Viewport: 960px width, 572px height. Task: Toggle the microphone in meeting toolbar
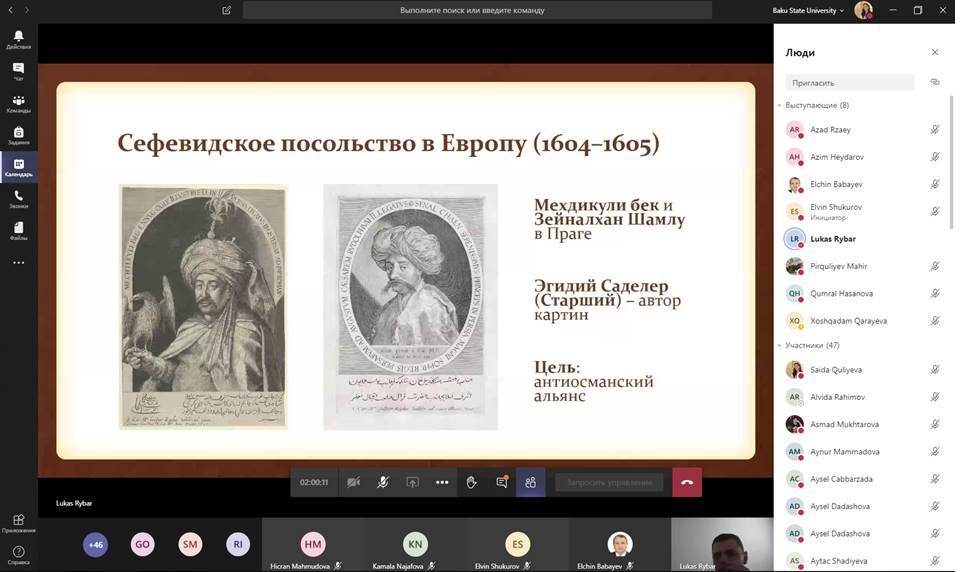point(383,483)
